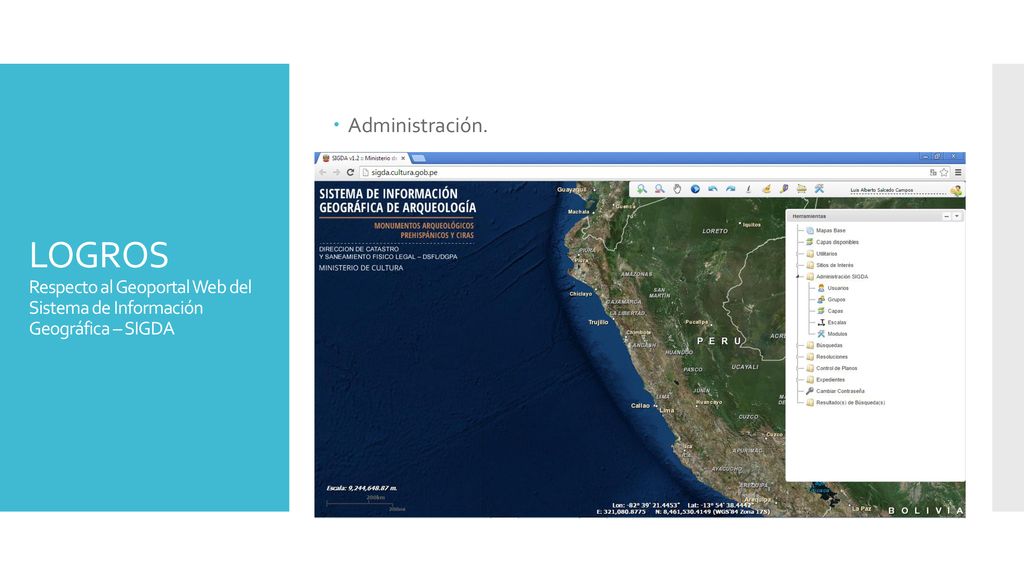1024x576 pixels.
Task: Click the PERU label on the map
Action: (x=720, y=341)
